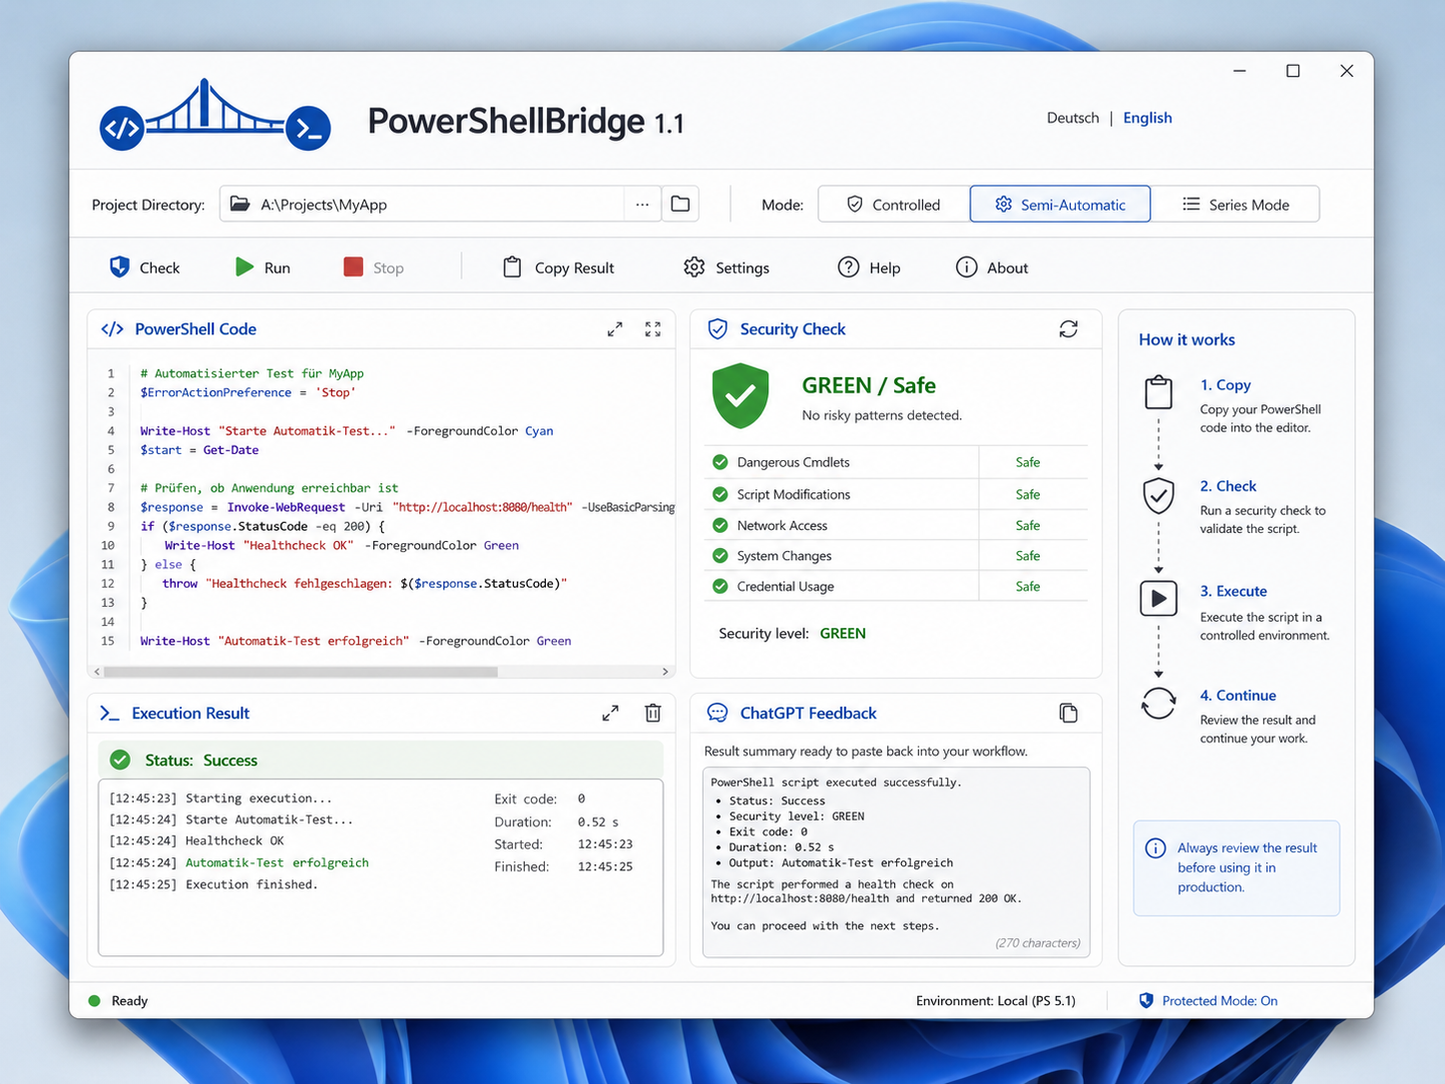The height and width of the screenshot is (1084, 1445).
Task: Click green check beside Credential Usage
Action: tap(720, 586)
